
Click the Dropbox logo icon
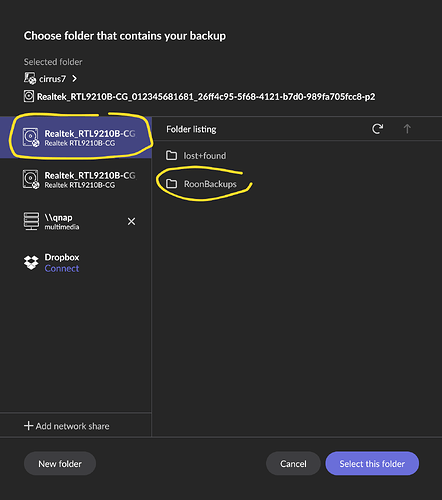31,263
